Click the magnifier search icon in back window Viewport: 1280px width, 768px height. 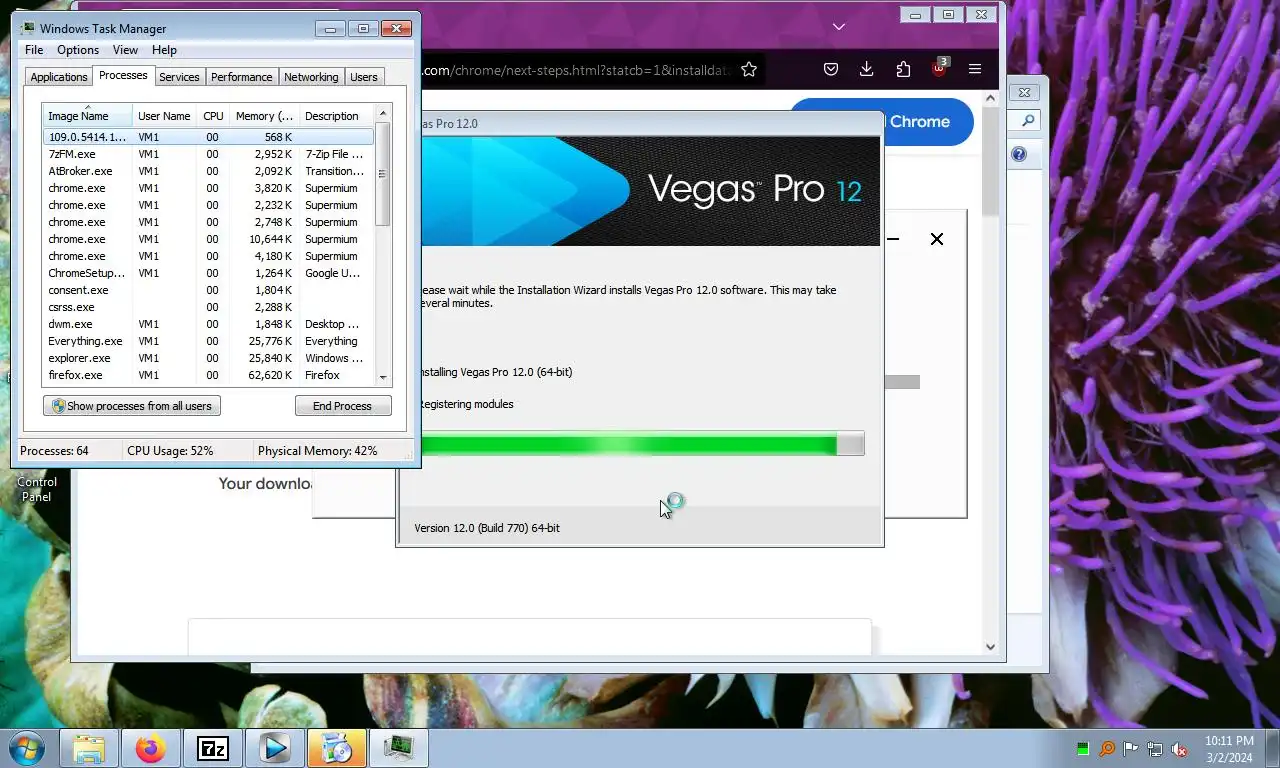click(1027, 121)
